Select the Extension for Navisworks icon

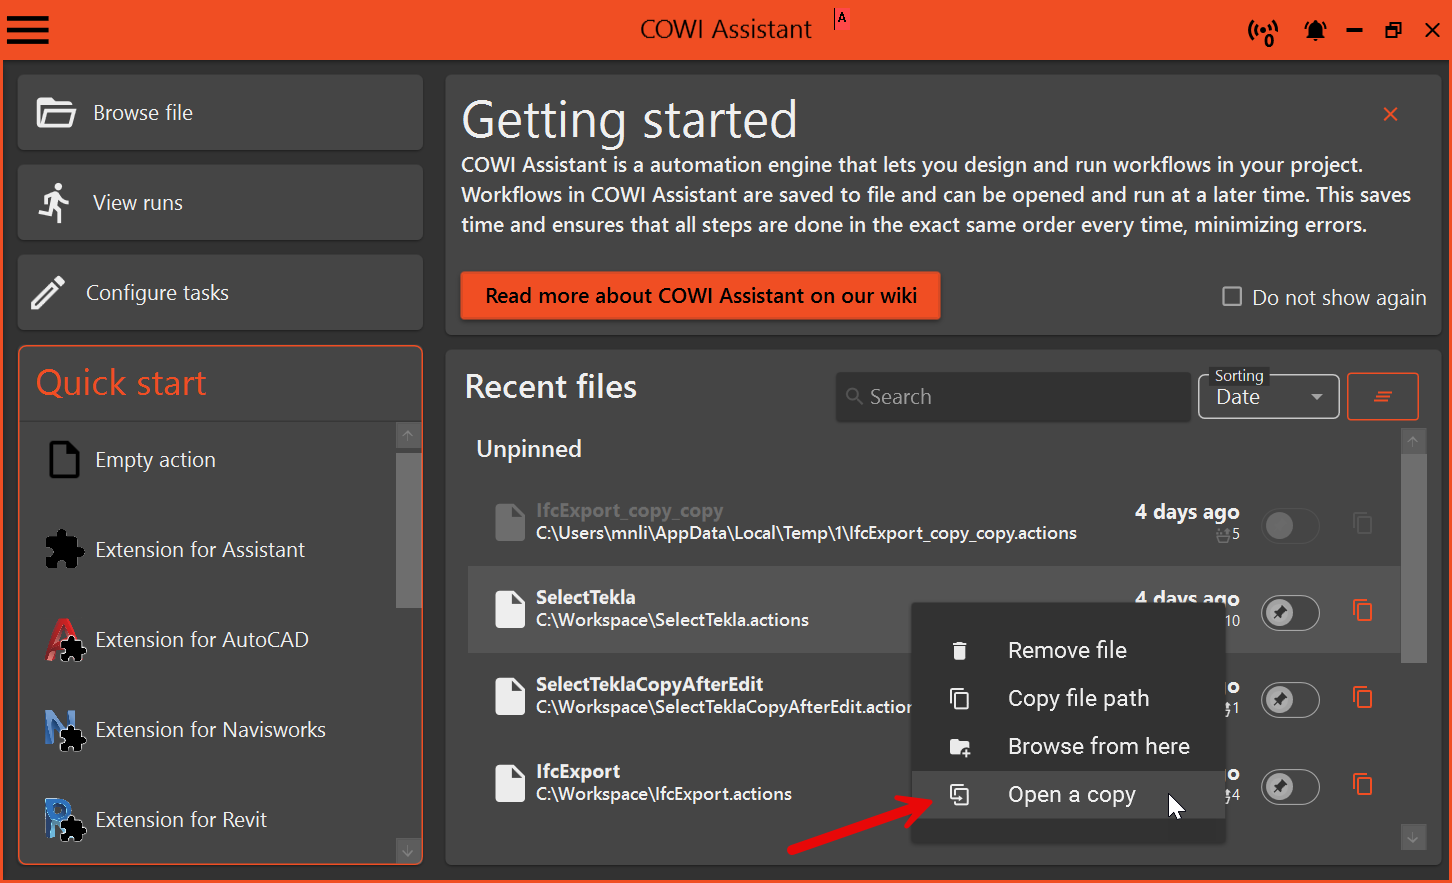click(x=64, y=729)
